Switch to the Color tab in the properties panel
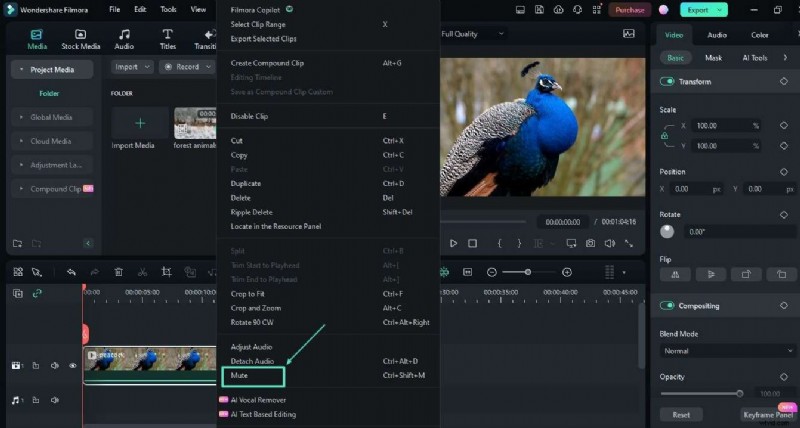The image size is (800, 428). (759, 35)
